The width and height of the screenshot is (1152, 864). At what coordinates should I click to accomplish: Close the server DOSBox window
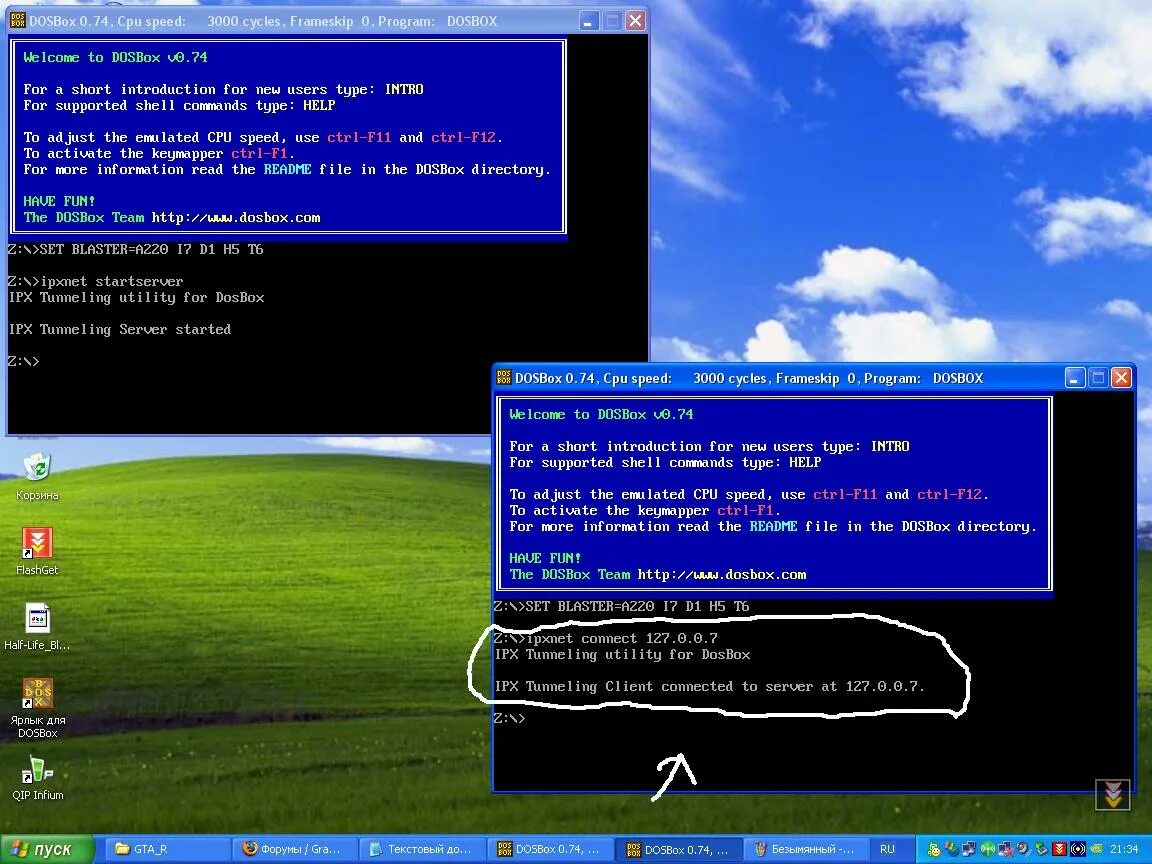[x=636, y=21]
